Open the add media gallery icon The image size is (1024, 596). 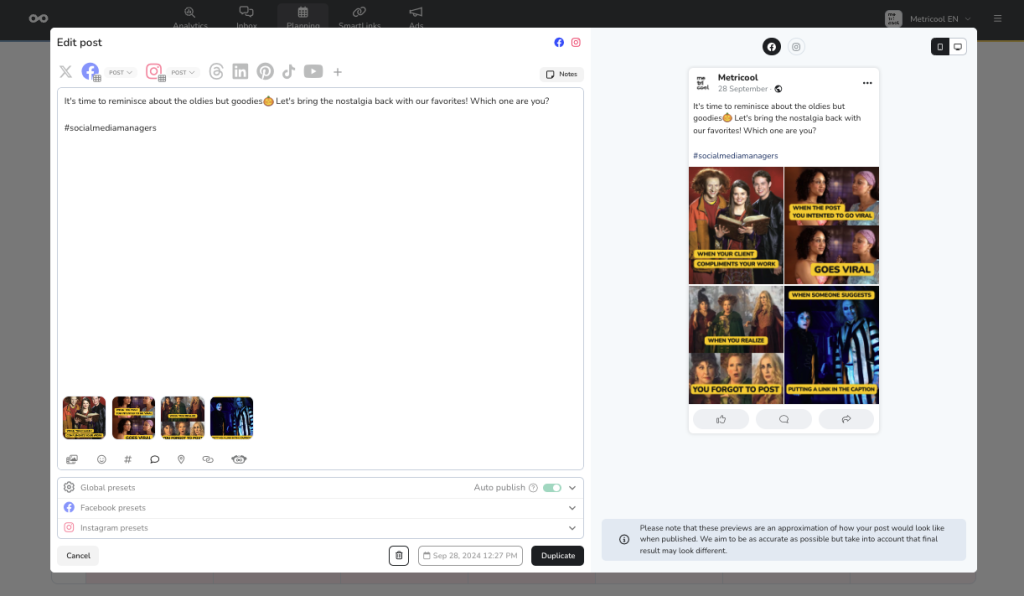coord(72,460)
